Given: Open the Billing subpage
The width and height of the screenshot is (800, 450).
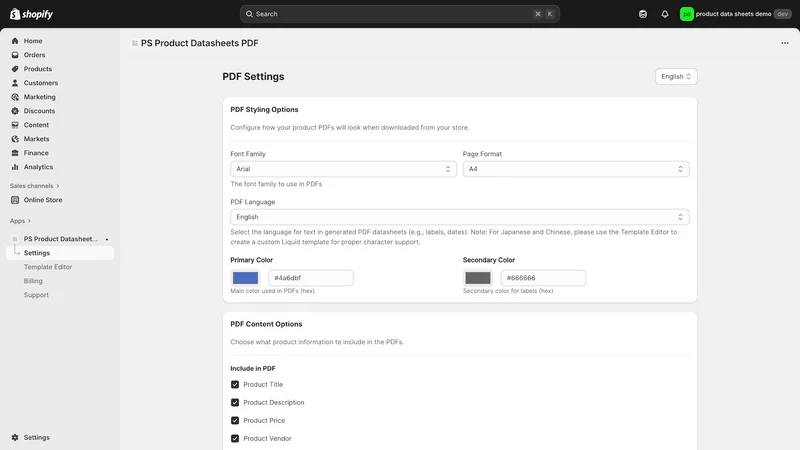Looking at the screenshot, I should click(x=33, y=281).
